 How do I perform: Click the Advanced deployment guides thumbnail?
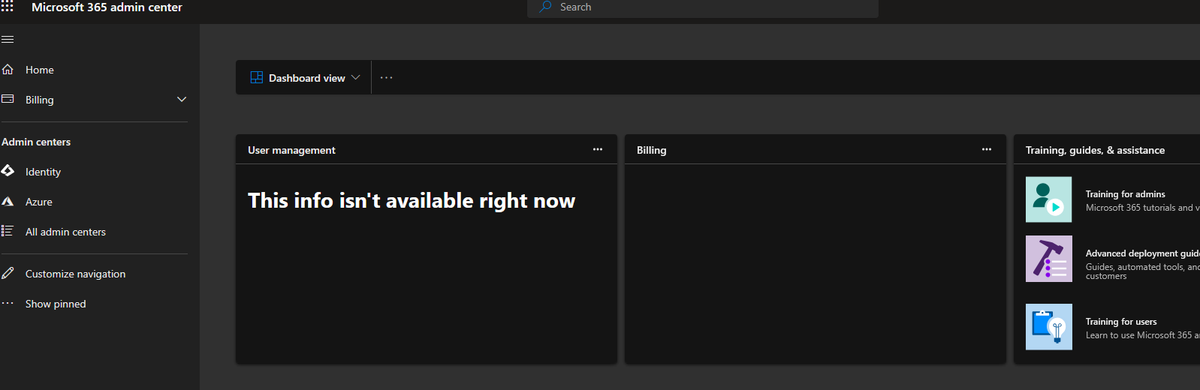(x=1049, y=259)
